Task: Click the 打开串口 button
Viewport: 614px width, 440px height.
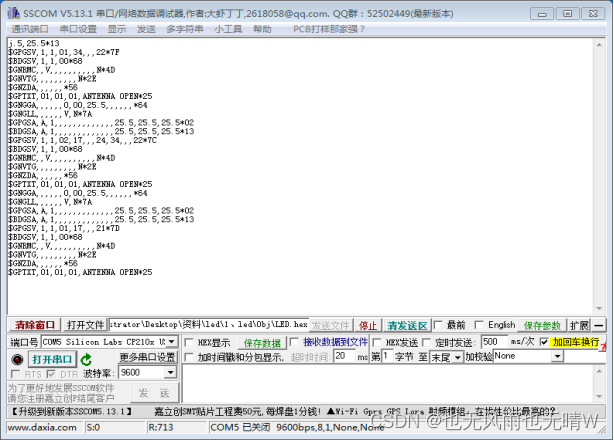Action: (x=52, y=359)
